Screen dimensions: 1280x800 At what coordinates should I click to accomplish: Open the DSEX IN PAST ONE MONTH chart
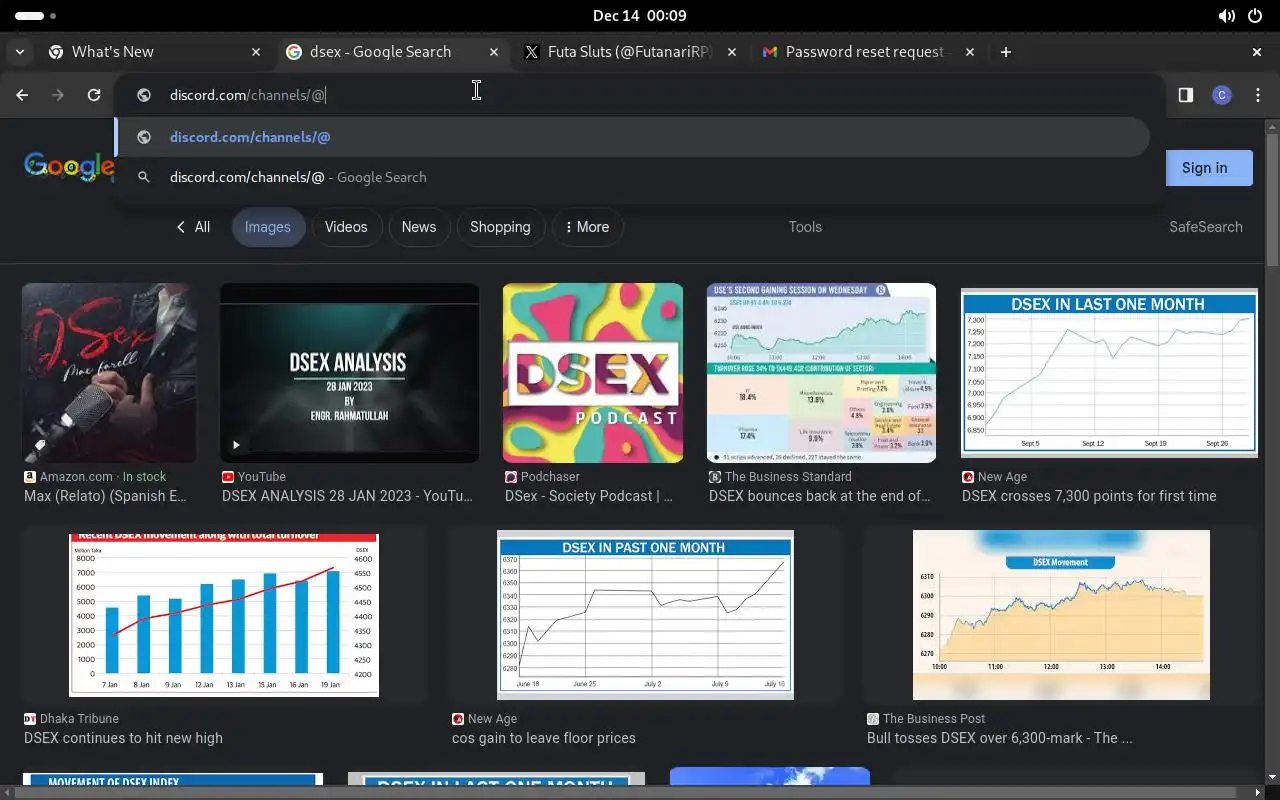[645, 615]
